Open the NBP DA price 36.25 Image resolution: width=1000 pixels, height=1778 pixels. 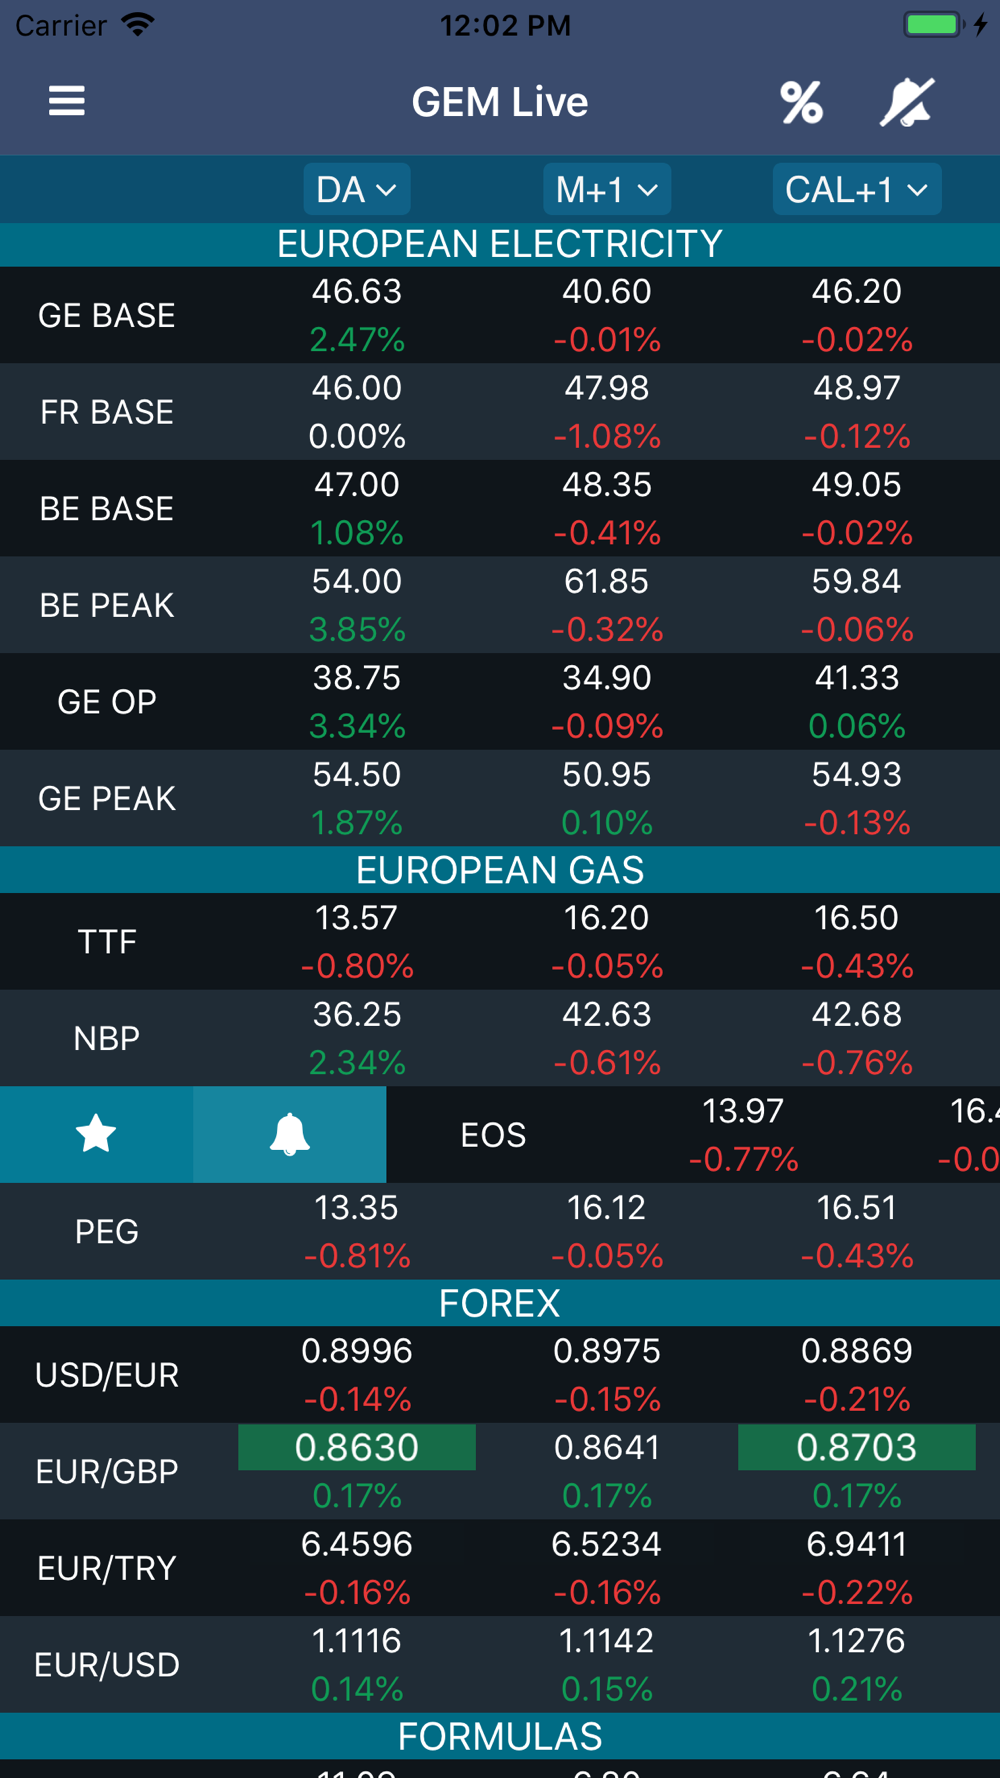(357, 1014)
